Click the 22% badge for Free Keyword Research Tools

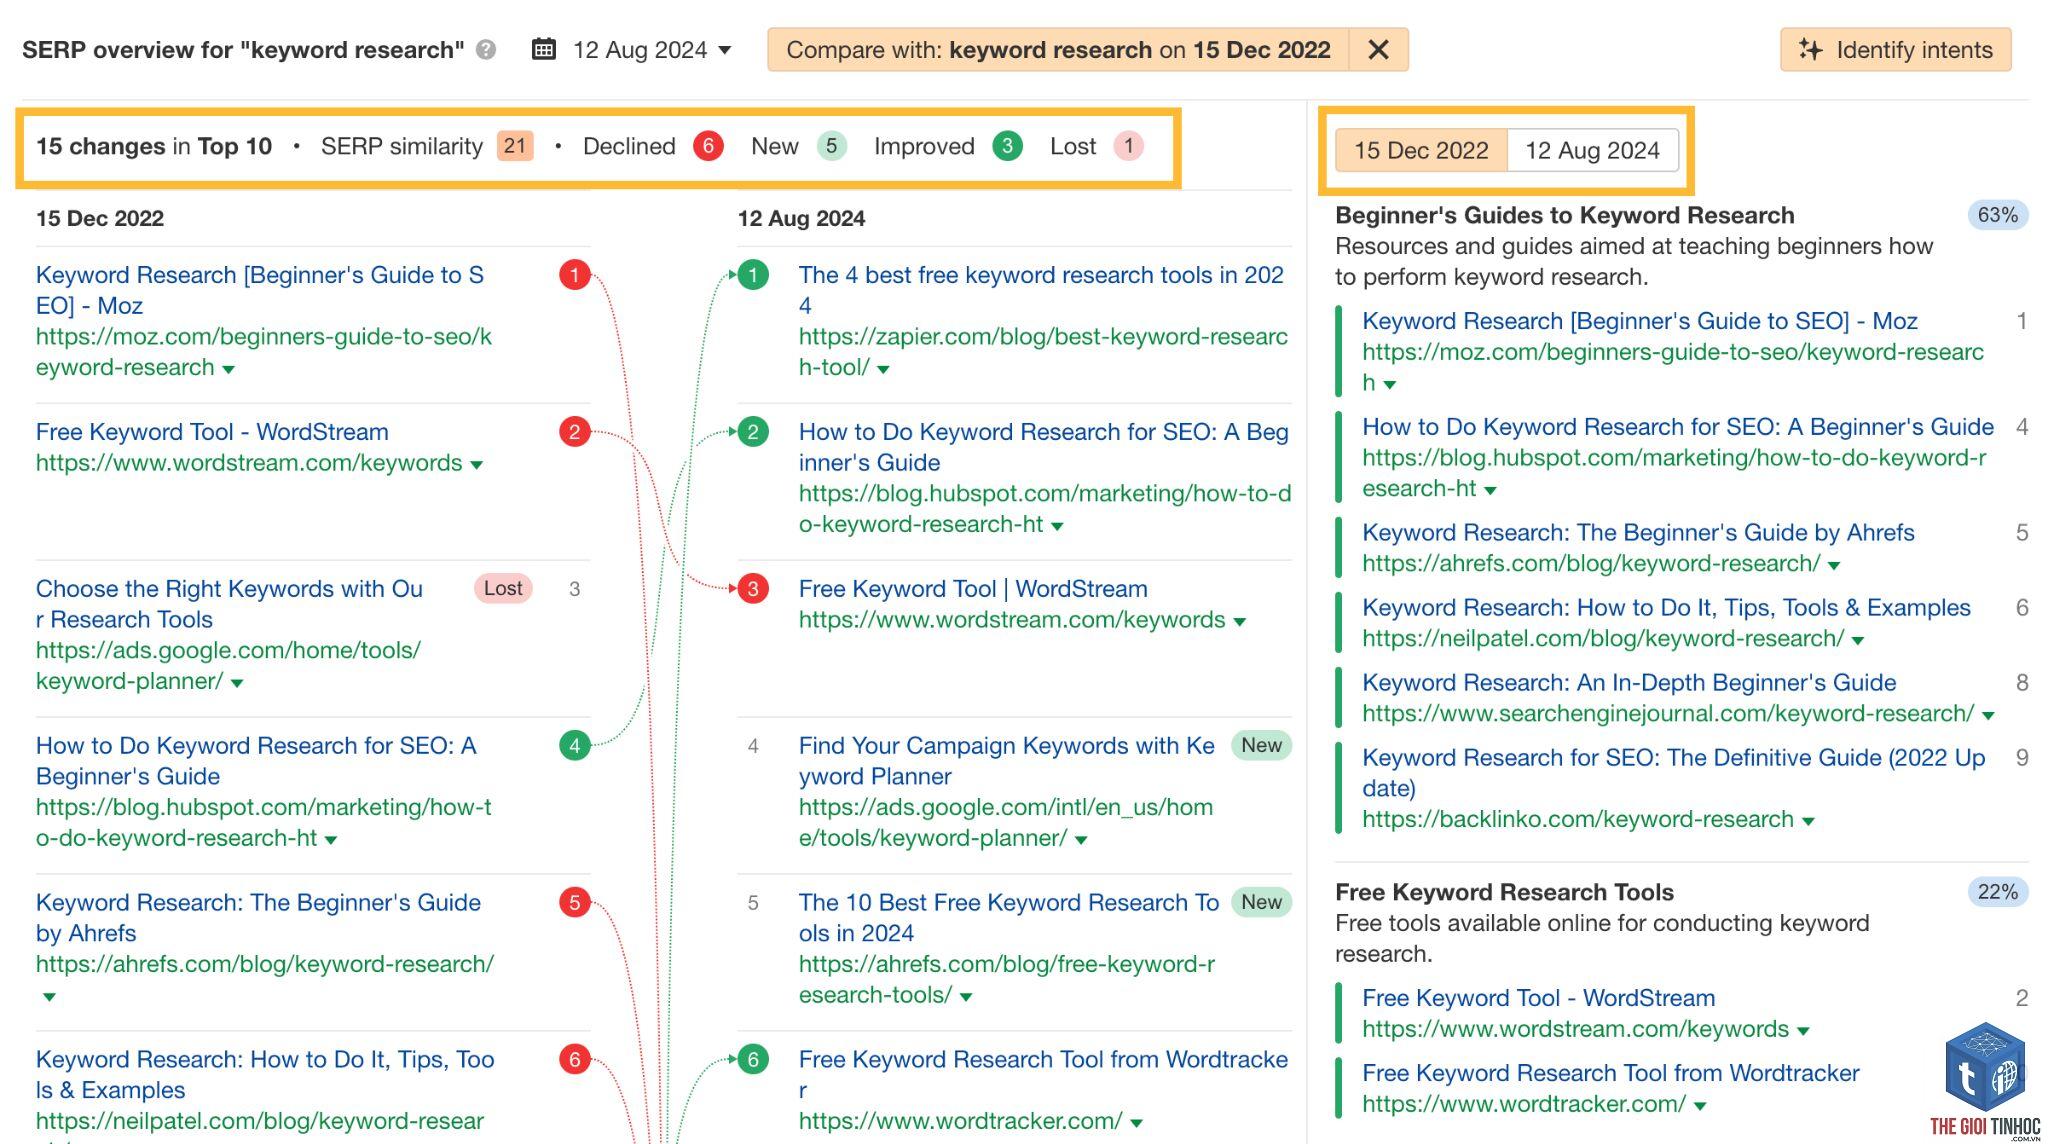[x=1997, y=893]
